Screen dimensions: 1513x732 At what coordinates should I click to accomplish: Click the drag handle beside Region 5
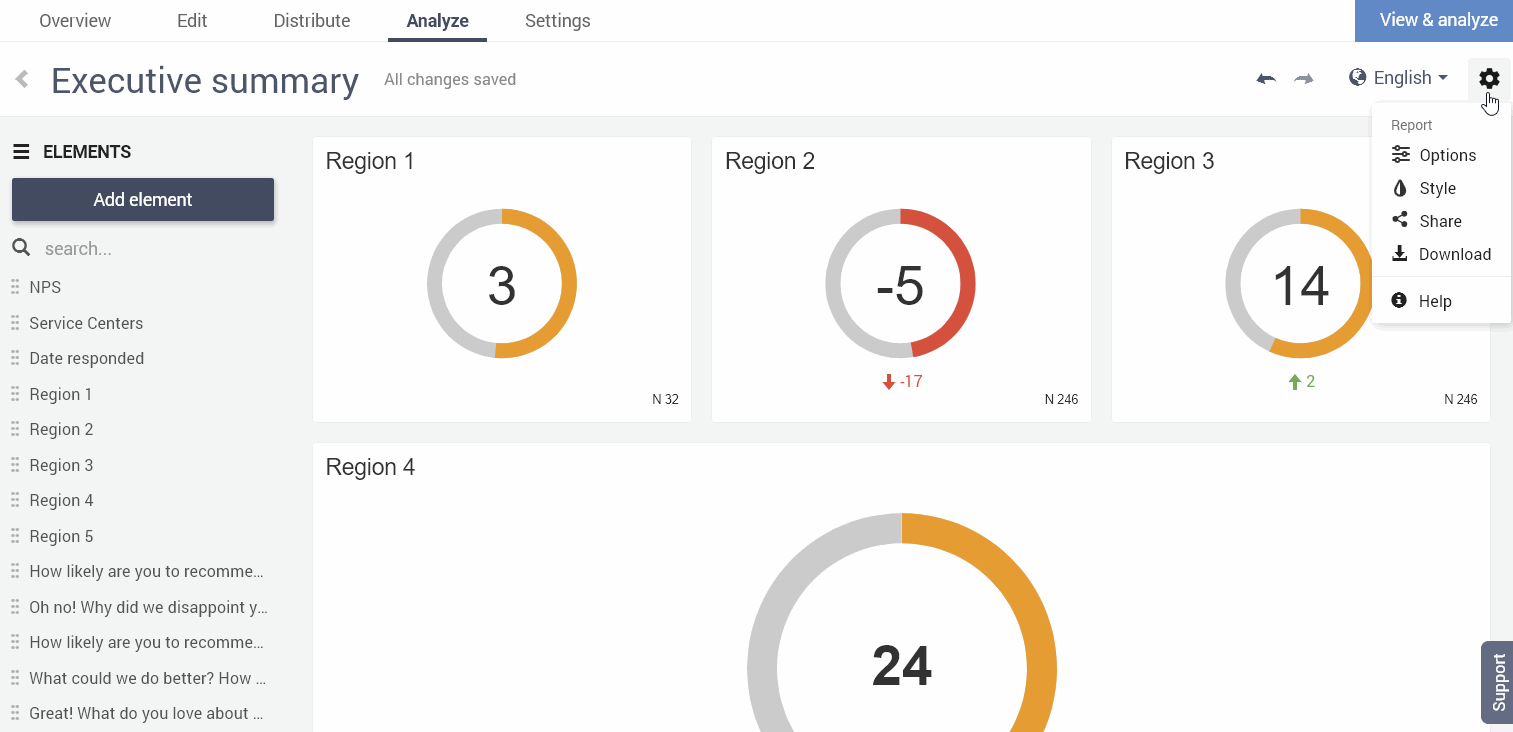15,536
